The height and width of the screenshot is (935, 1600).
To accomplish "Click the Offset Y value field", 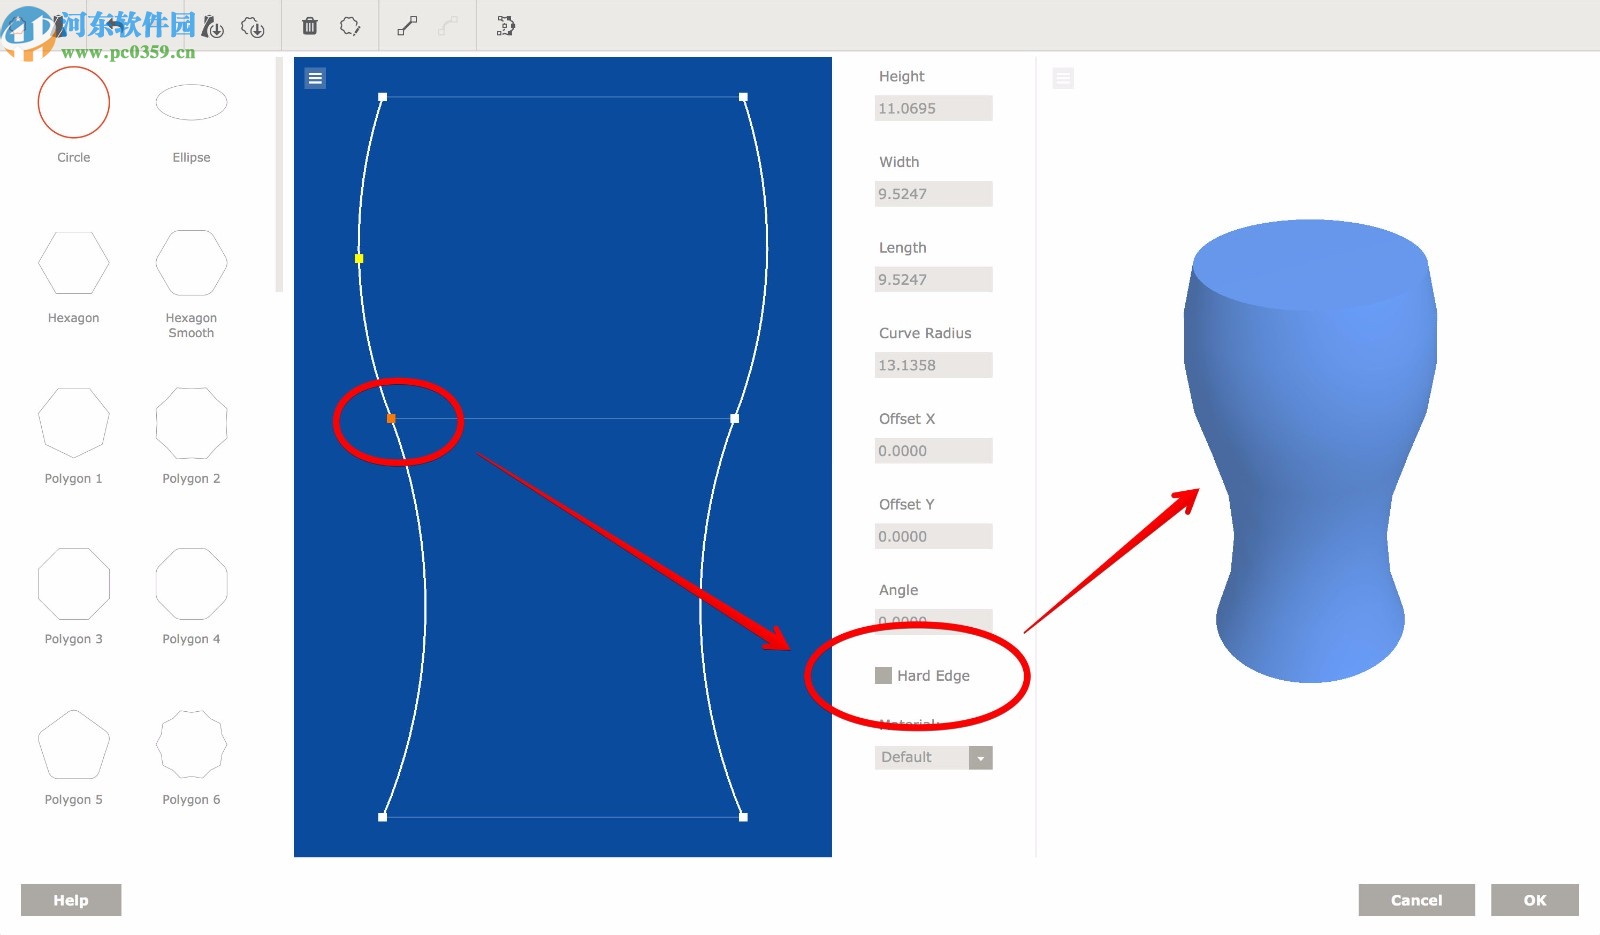I will pos(933,536).
